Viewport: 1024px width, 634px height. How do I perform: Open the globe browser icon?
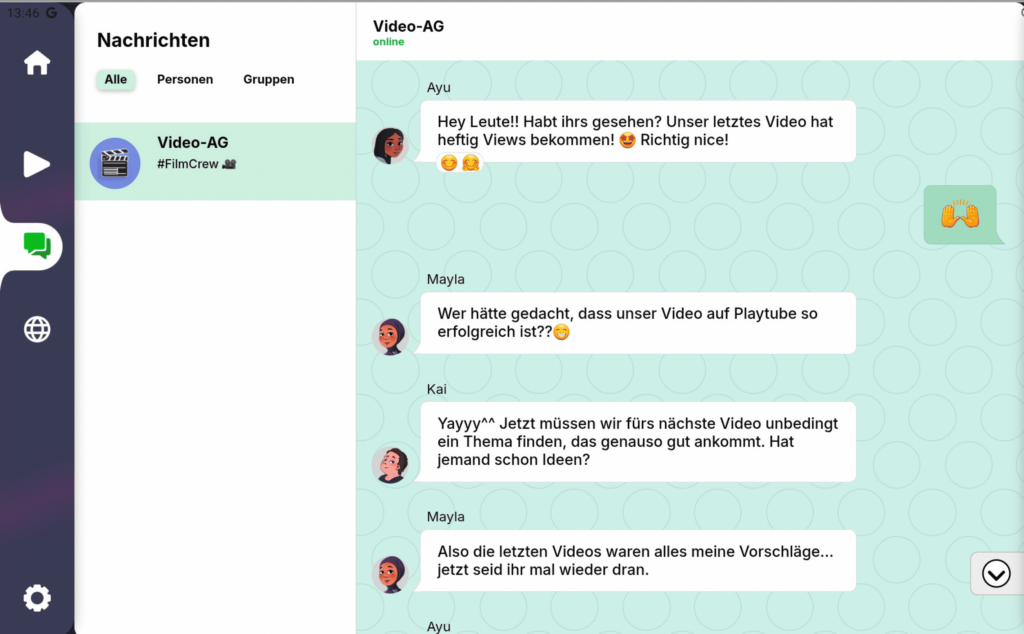(x=37, y=329)
